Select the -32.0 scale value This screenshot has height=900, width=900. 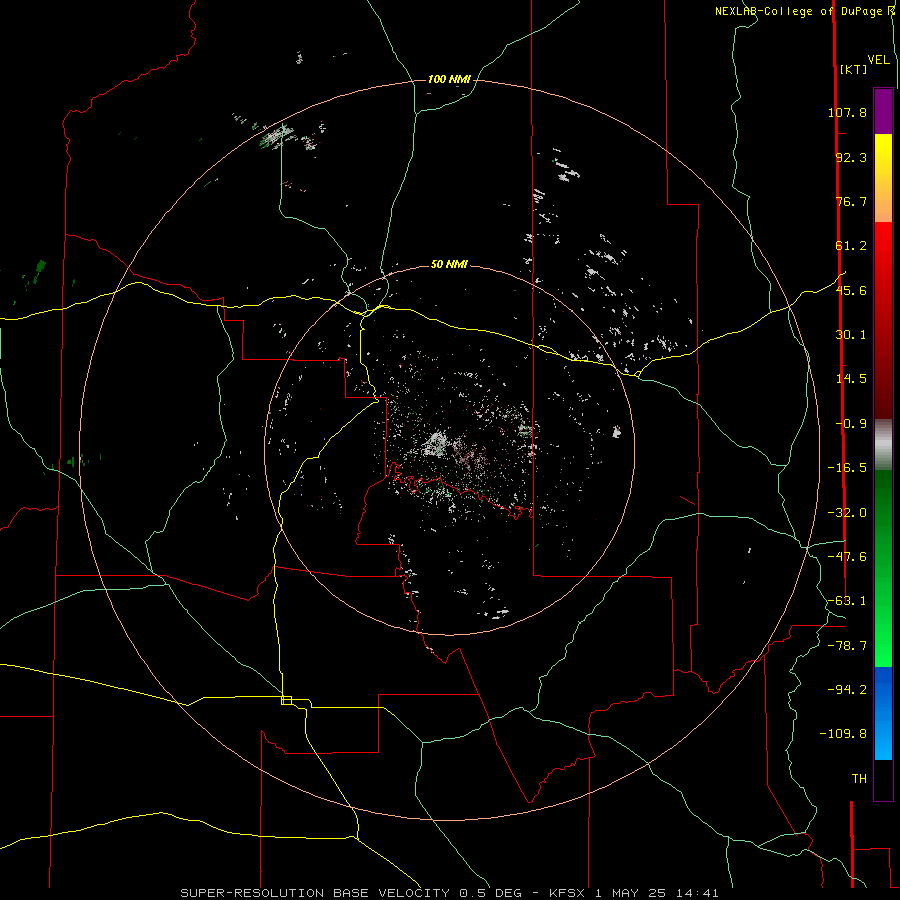[847, 513]
